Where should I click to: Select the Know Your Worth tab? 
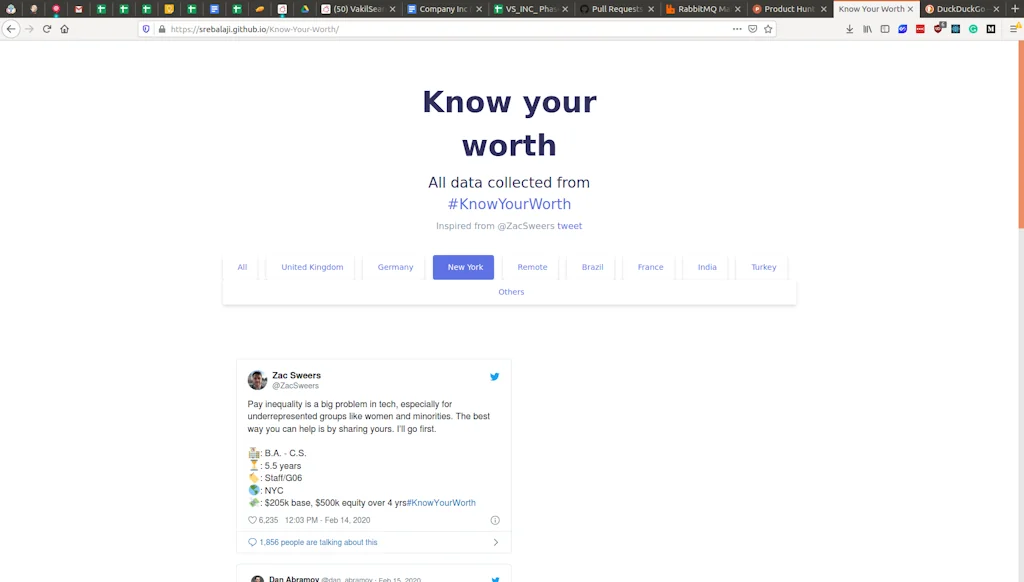[872, 9]
